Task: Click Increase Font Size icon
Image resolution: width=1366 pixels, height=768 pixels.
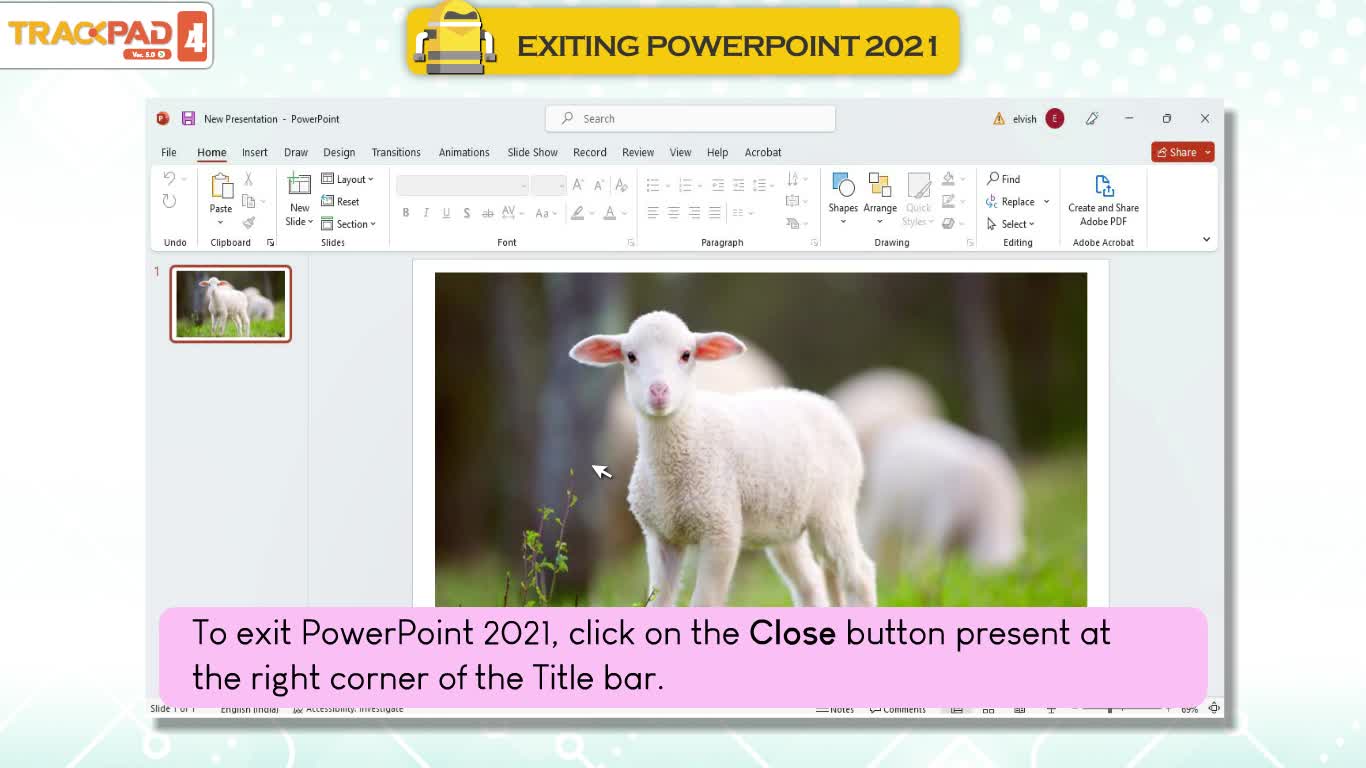Action: coord(578,185)
